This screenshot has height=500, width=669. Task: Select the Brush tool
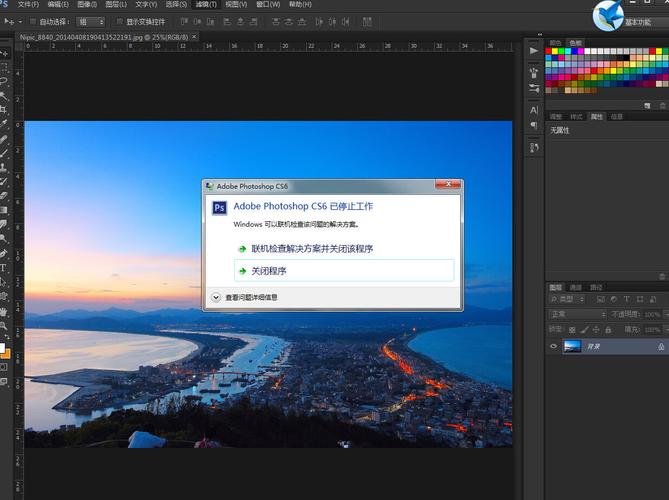3,153
